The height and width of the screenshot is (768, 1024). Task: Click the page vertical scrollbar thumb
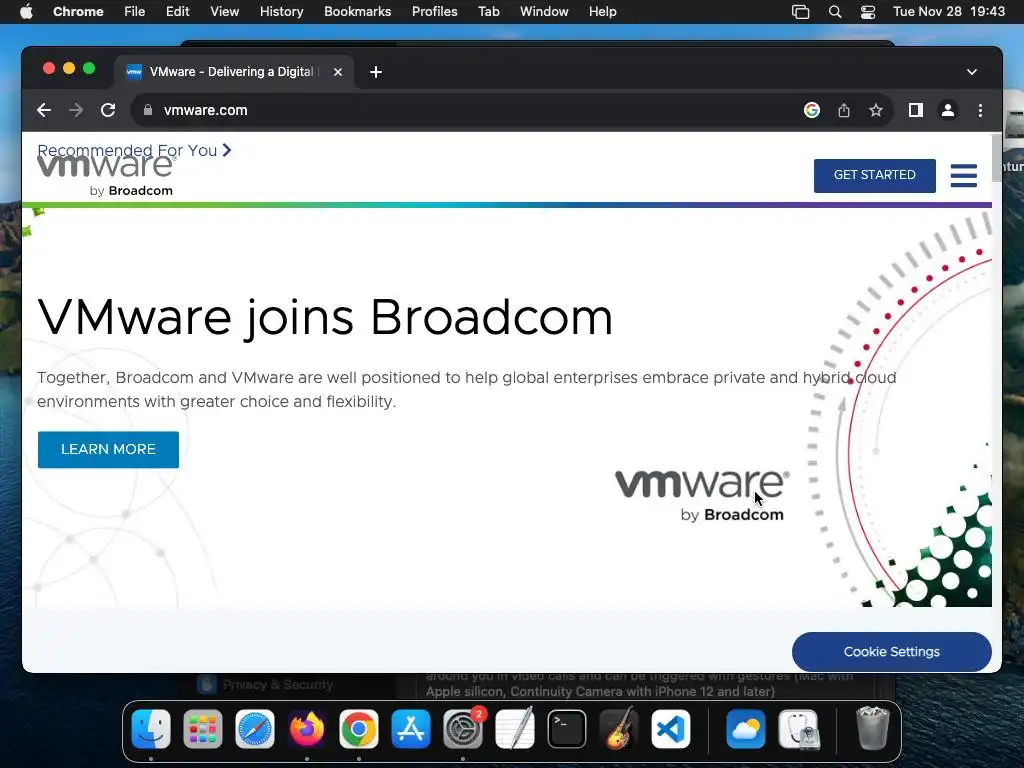(996, 159)
